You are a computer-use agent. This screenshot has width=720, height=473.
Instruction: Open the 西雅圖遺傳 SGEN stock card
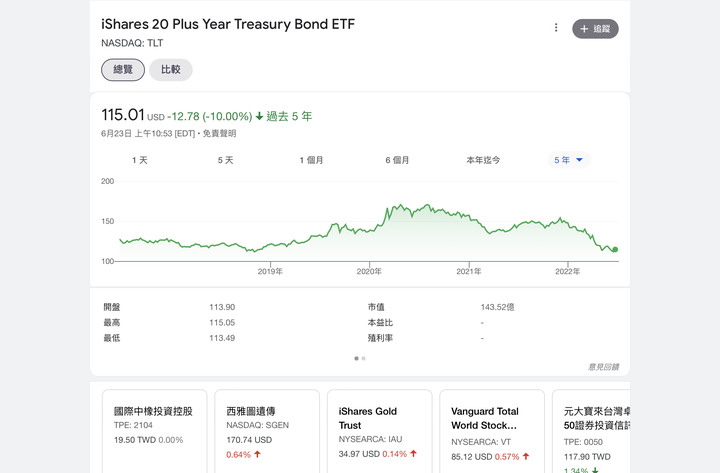tap(267, 431)
